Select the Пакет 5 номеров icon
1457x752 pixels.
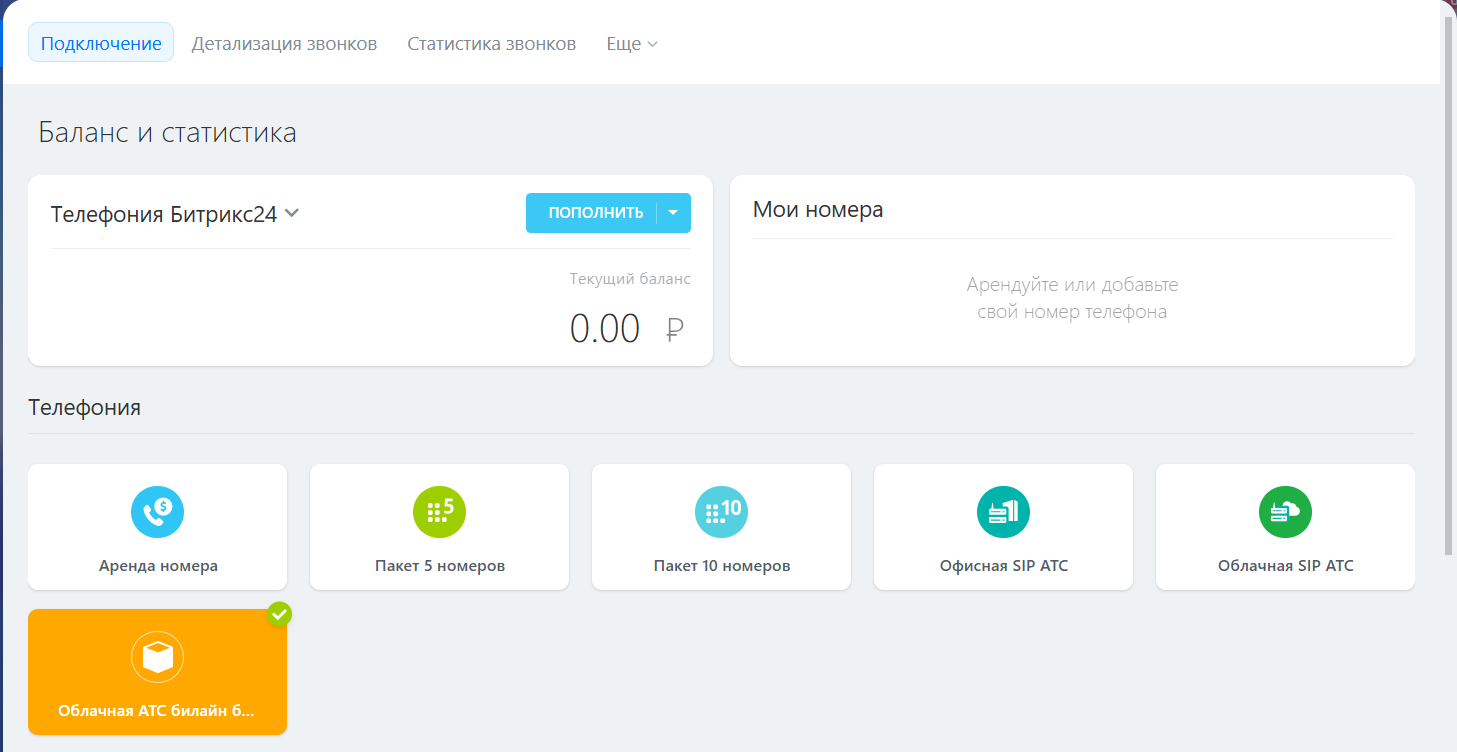[x=440, y=513]
